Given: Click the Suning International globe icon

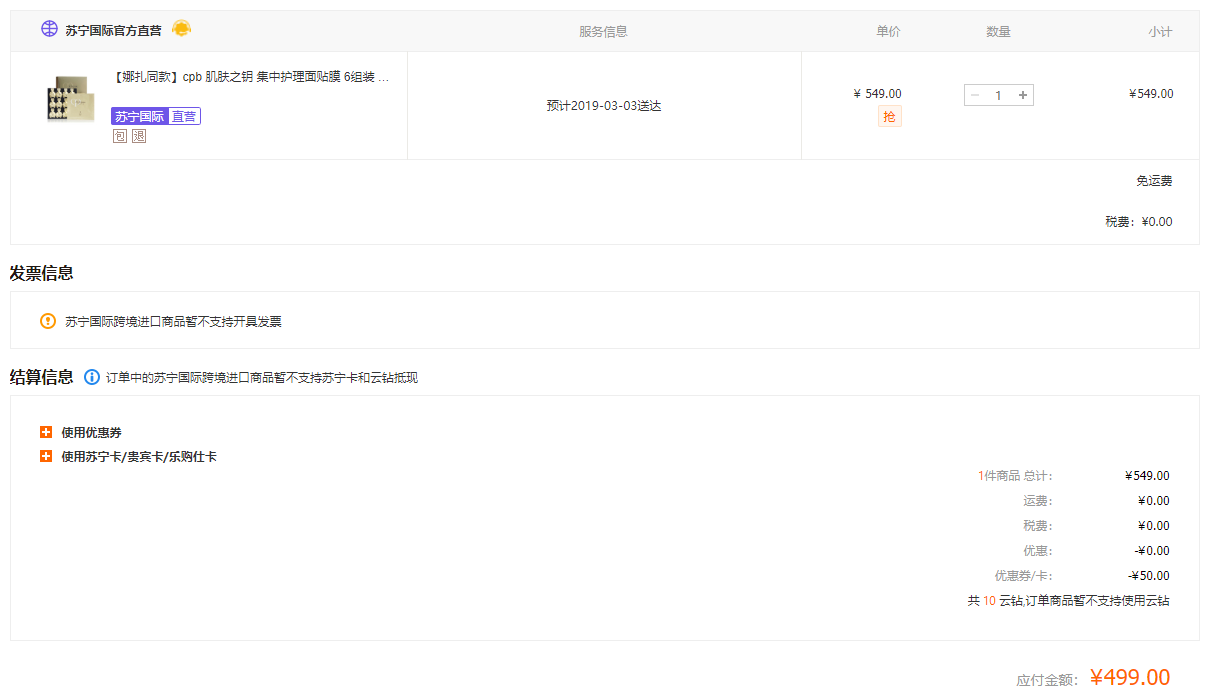Looking at the screenshot, I should coord(49,29).
